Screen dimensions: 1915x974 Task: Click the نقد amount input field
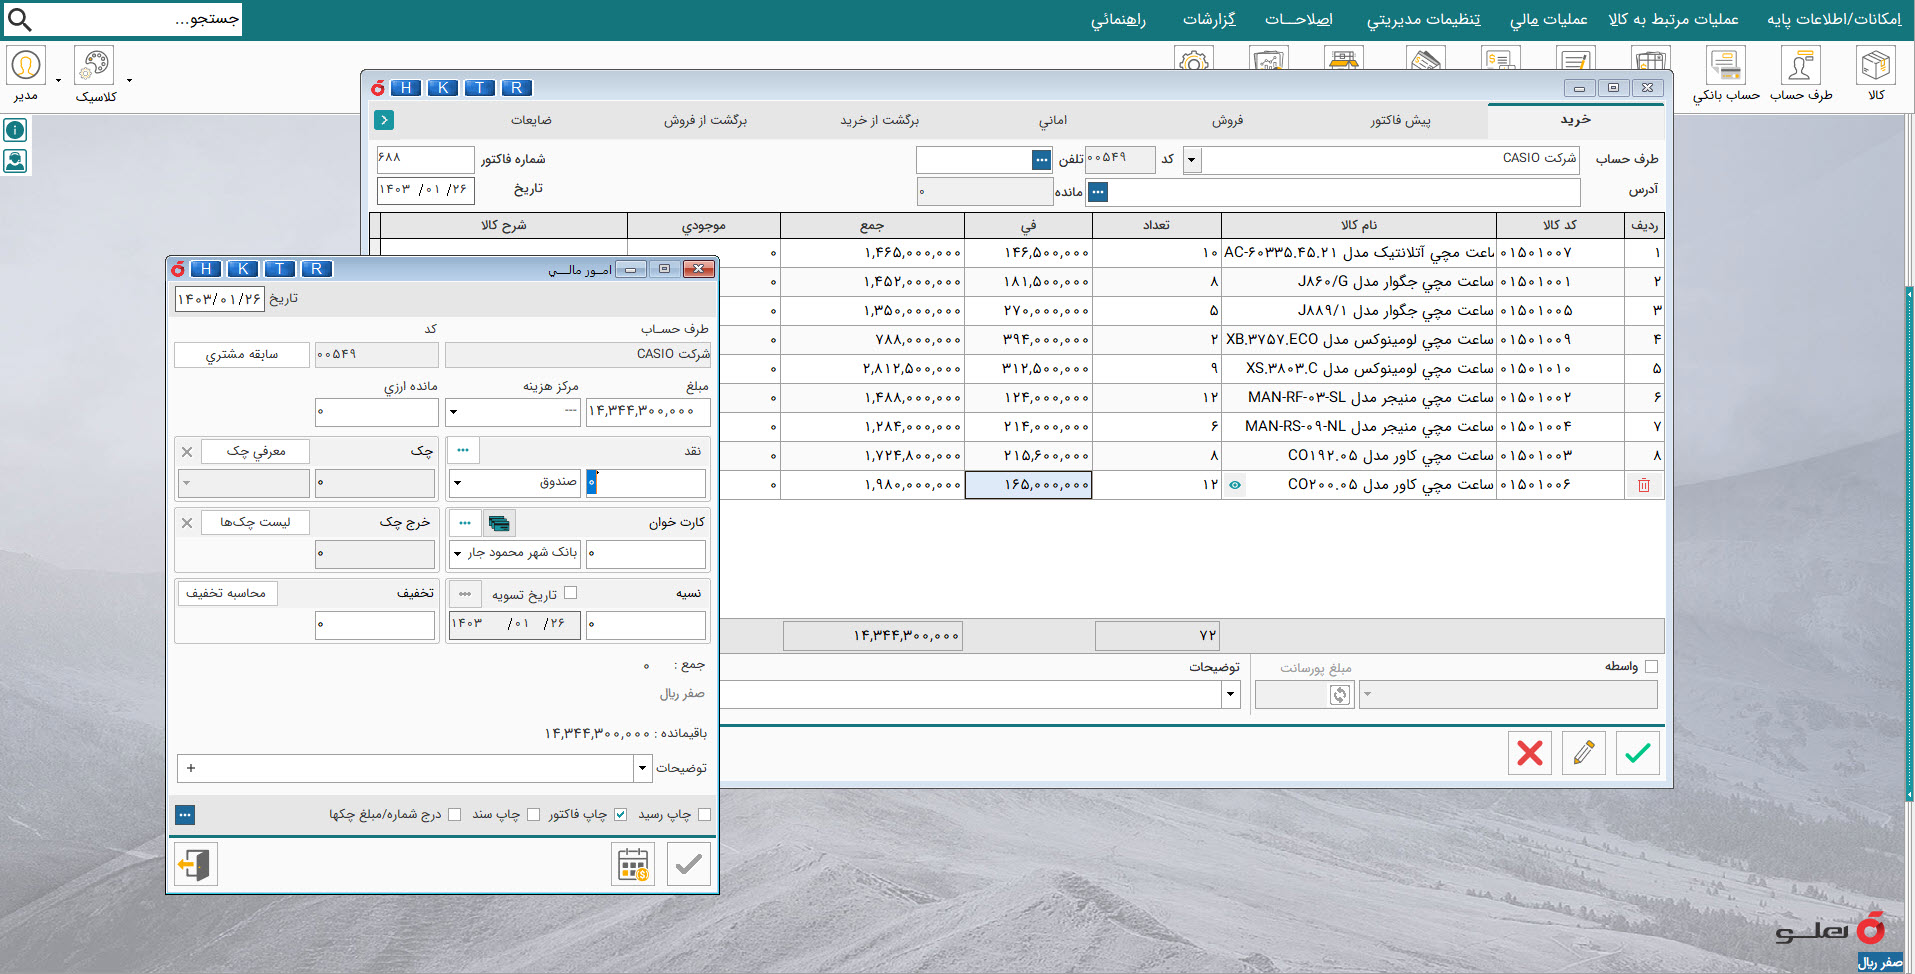pyautogui.click(x=646, y=483)
